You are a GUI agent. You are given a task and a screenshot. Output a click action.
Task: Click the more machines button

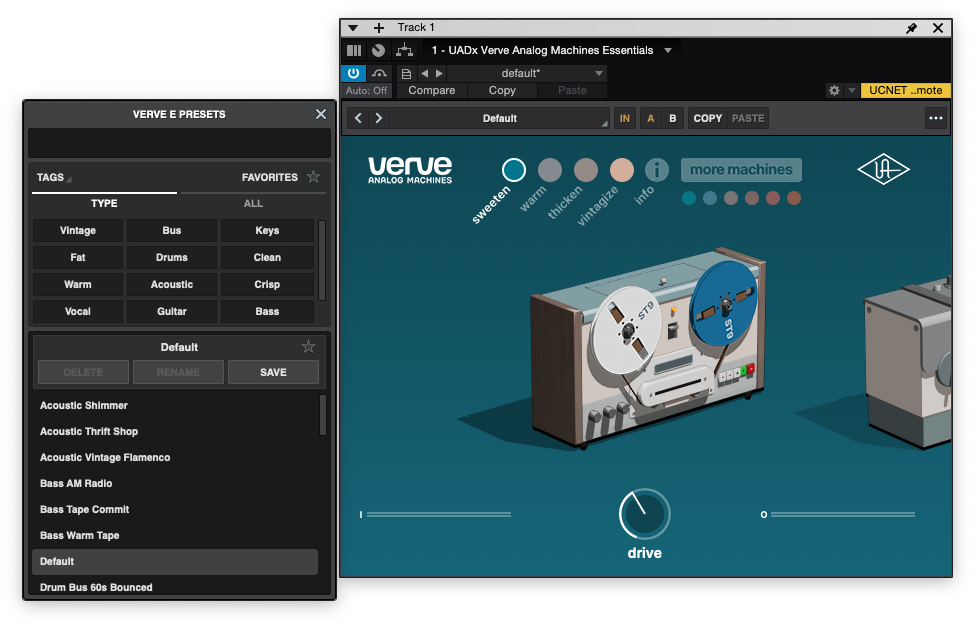(x=741, y=170)
